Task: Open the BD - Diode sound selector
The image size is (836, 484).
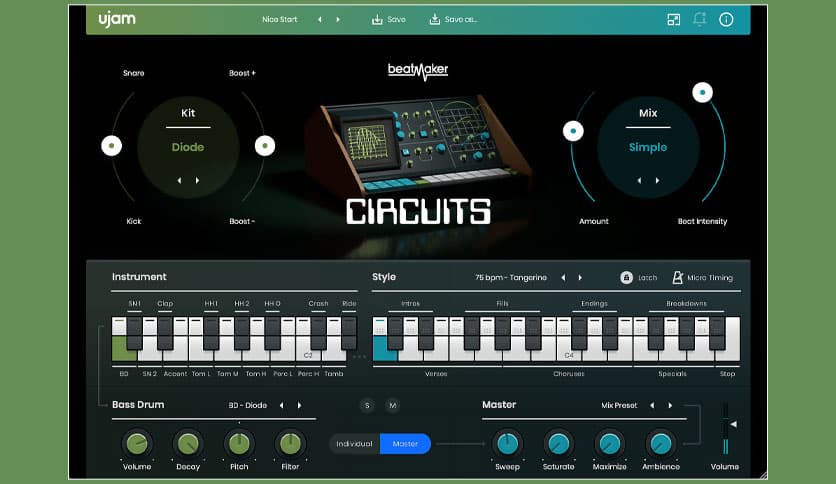Action: (247, 406)
